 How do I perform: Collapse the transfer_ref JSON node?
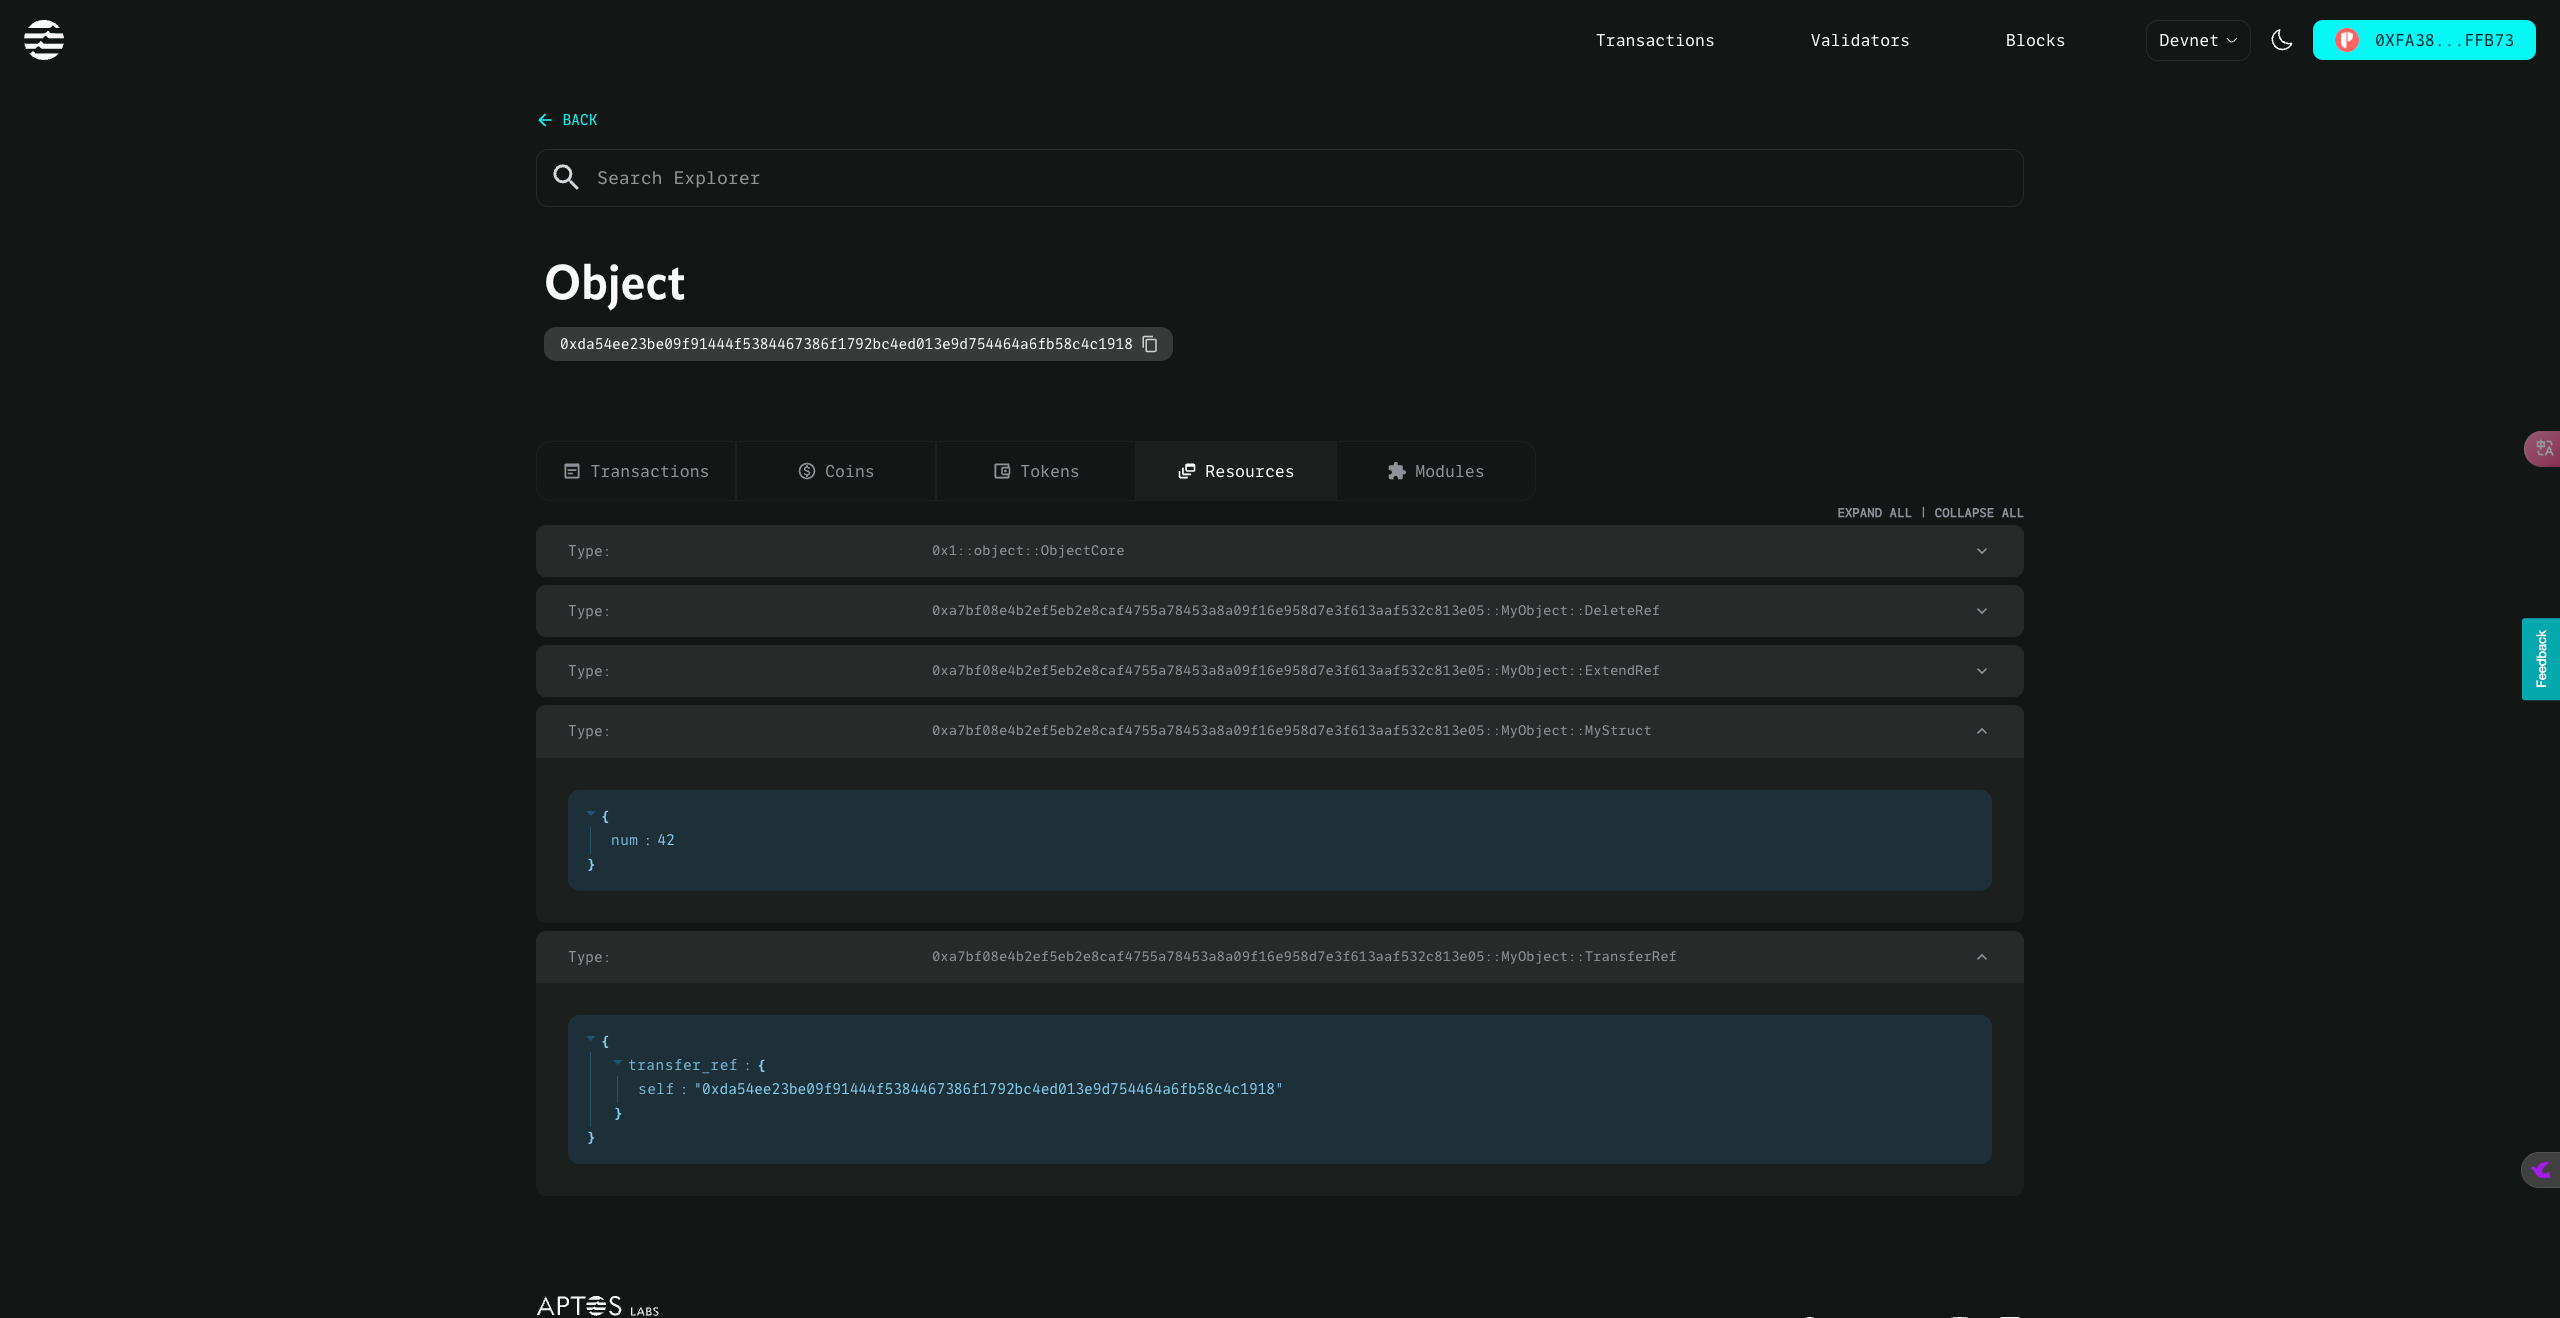(618, 1063)
